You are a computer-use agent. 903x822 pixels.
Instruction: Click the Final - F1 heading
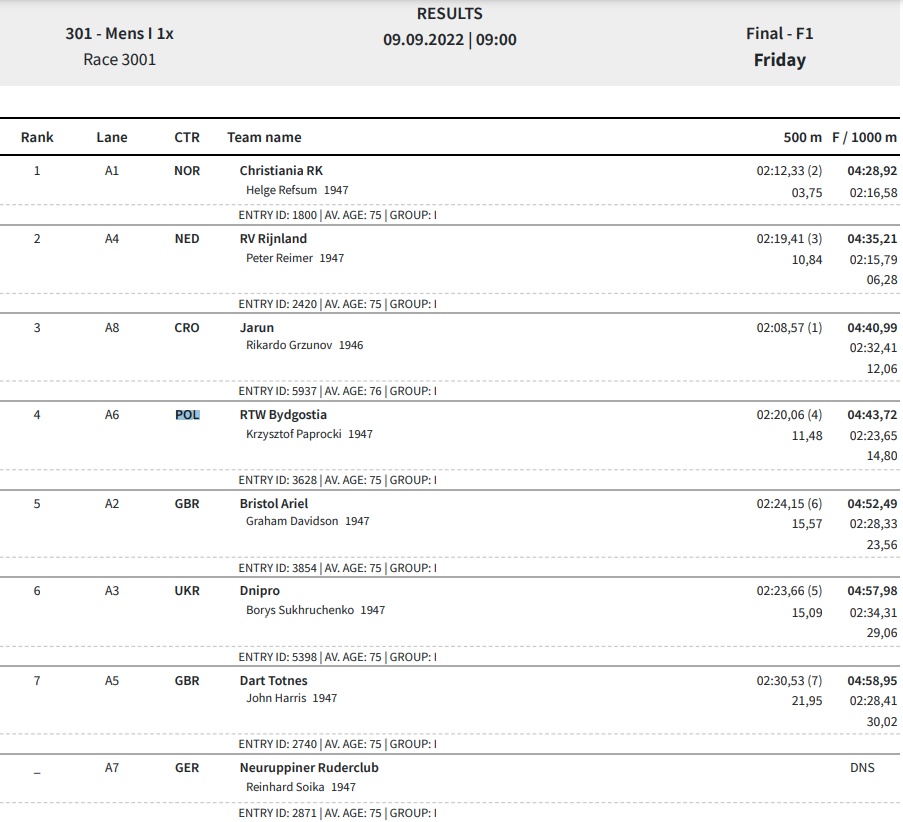click(x=780, y=33)
